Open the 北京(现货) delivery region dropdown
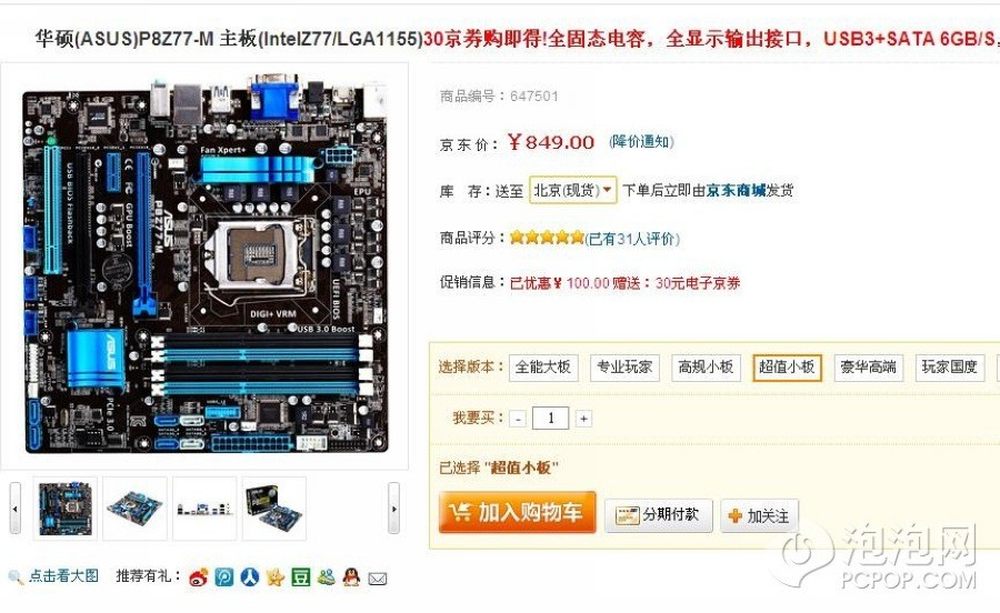 (x=573, y=190)
